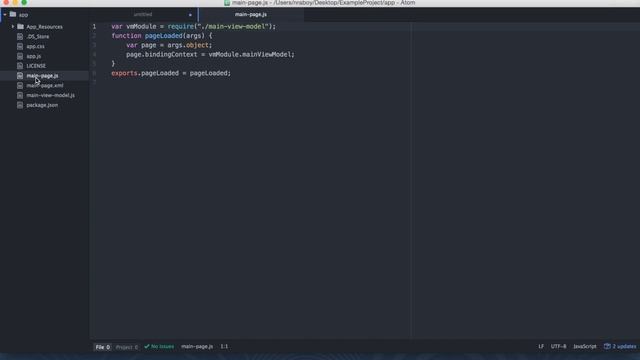Switch to the main-page.js editor tab
The width and height of the screenshot is (640, 360).
click(251, 14)
